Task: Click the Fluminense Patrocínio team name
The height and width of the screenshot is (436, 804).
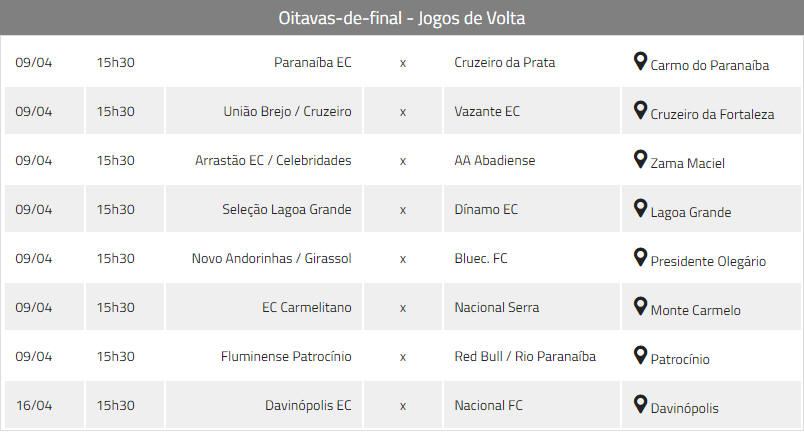Action: pos(286,356)
